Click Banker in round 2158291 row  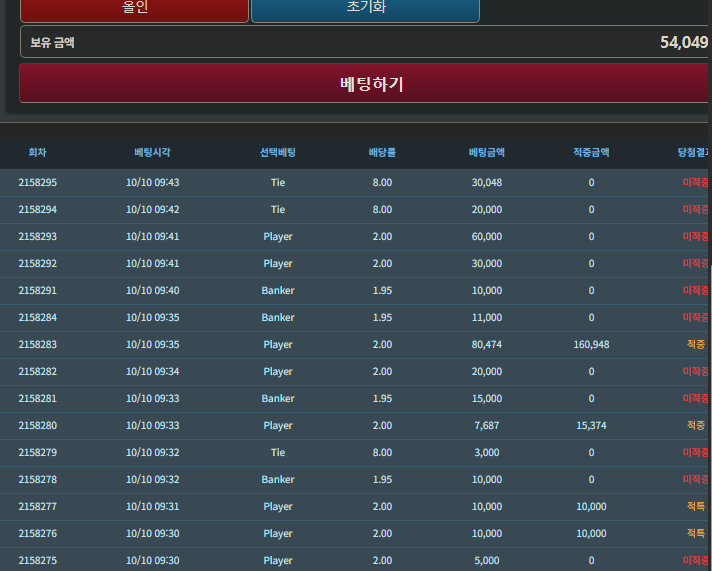tap(278, 291)
